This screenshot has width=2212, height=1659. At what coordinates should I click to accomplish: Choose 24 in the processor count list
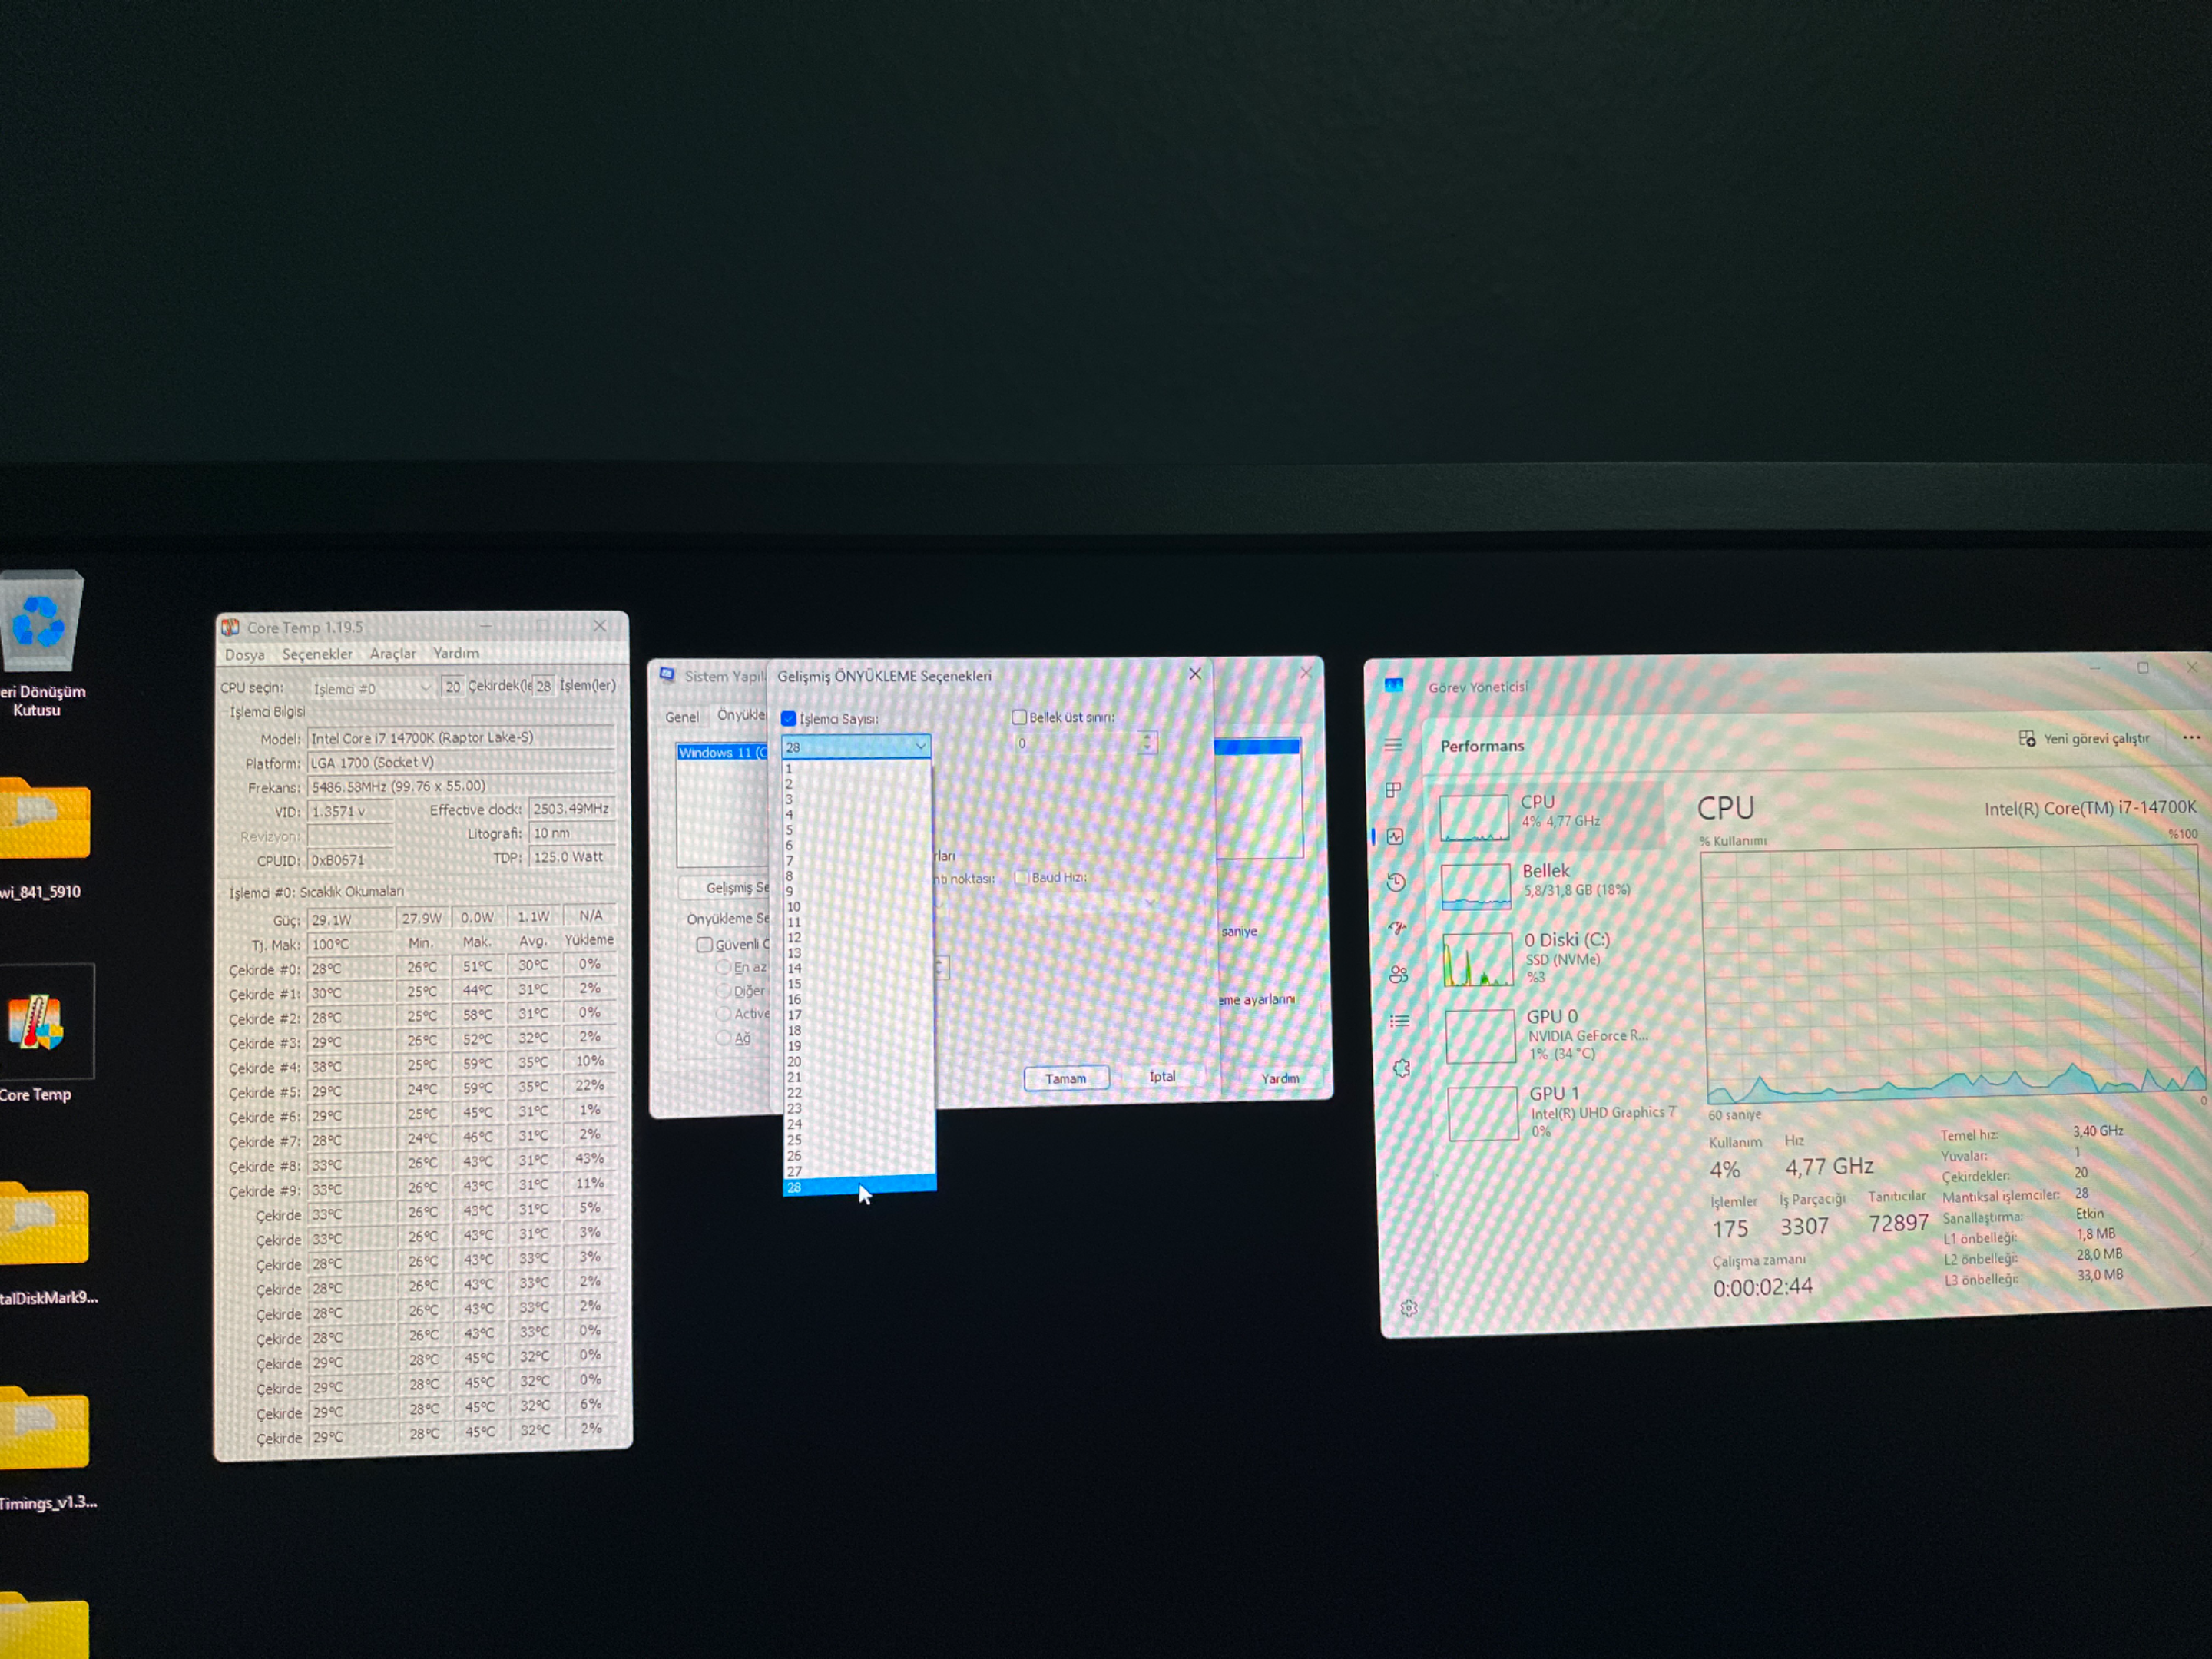click(859, 1124)
